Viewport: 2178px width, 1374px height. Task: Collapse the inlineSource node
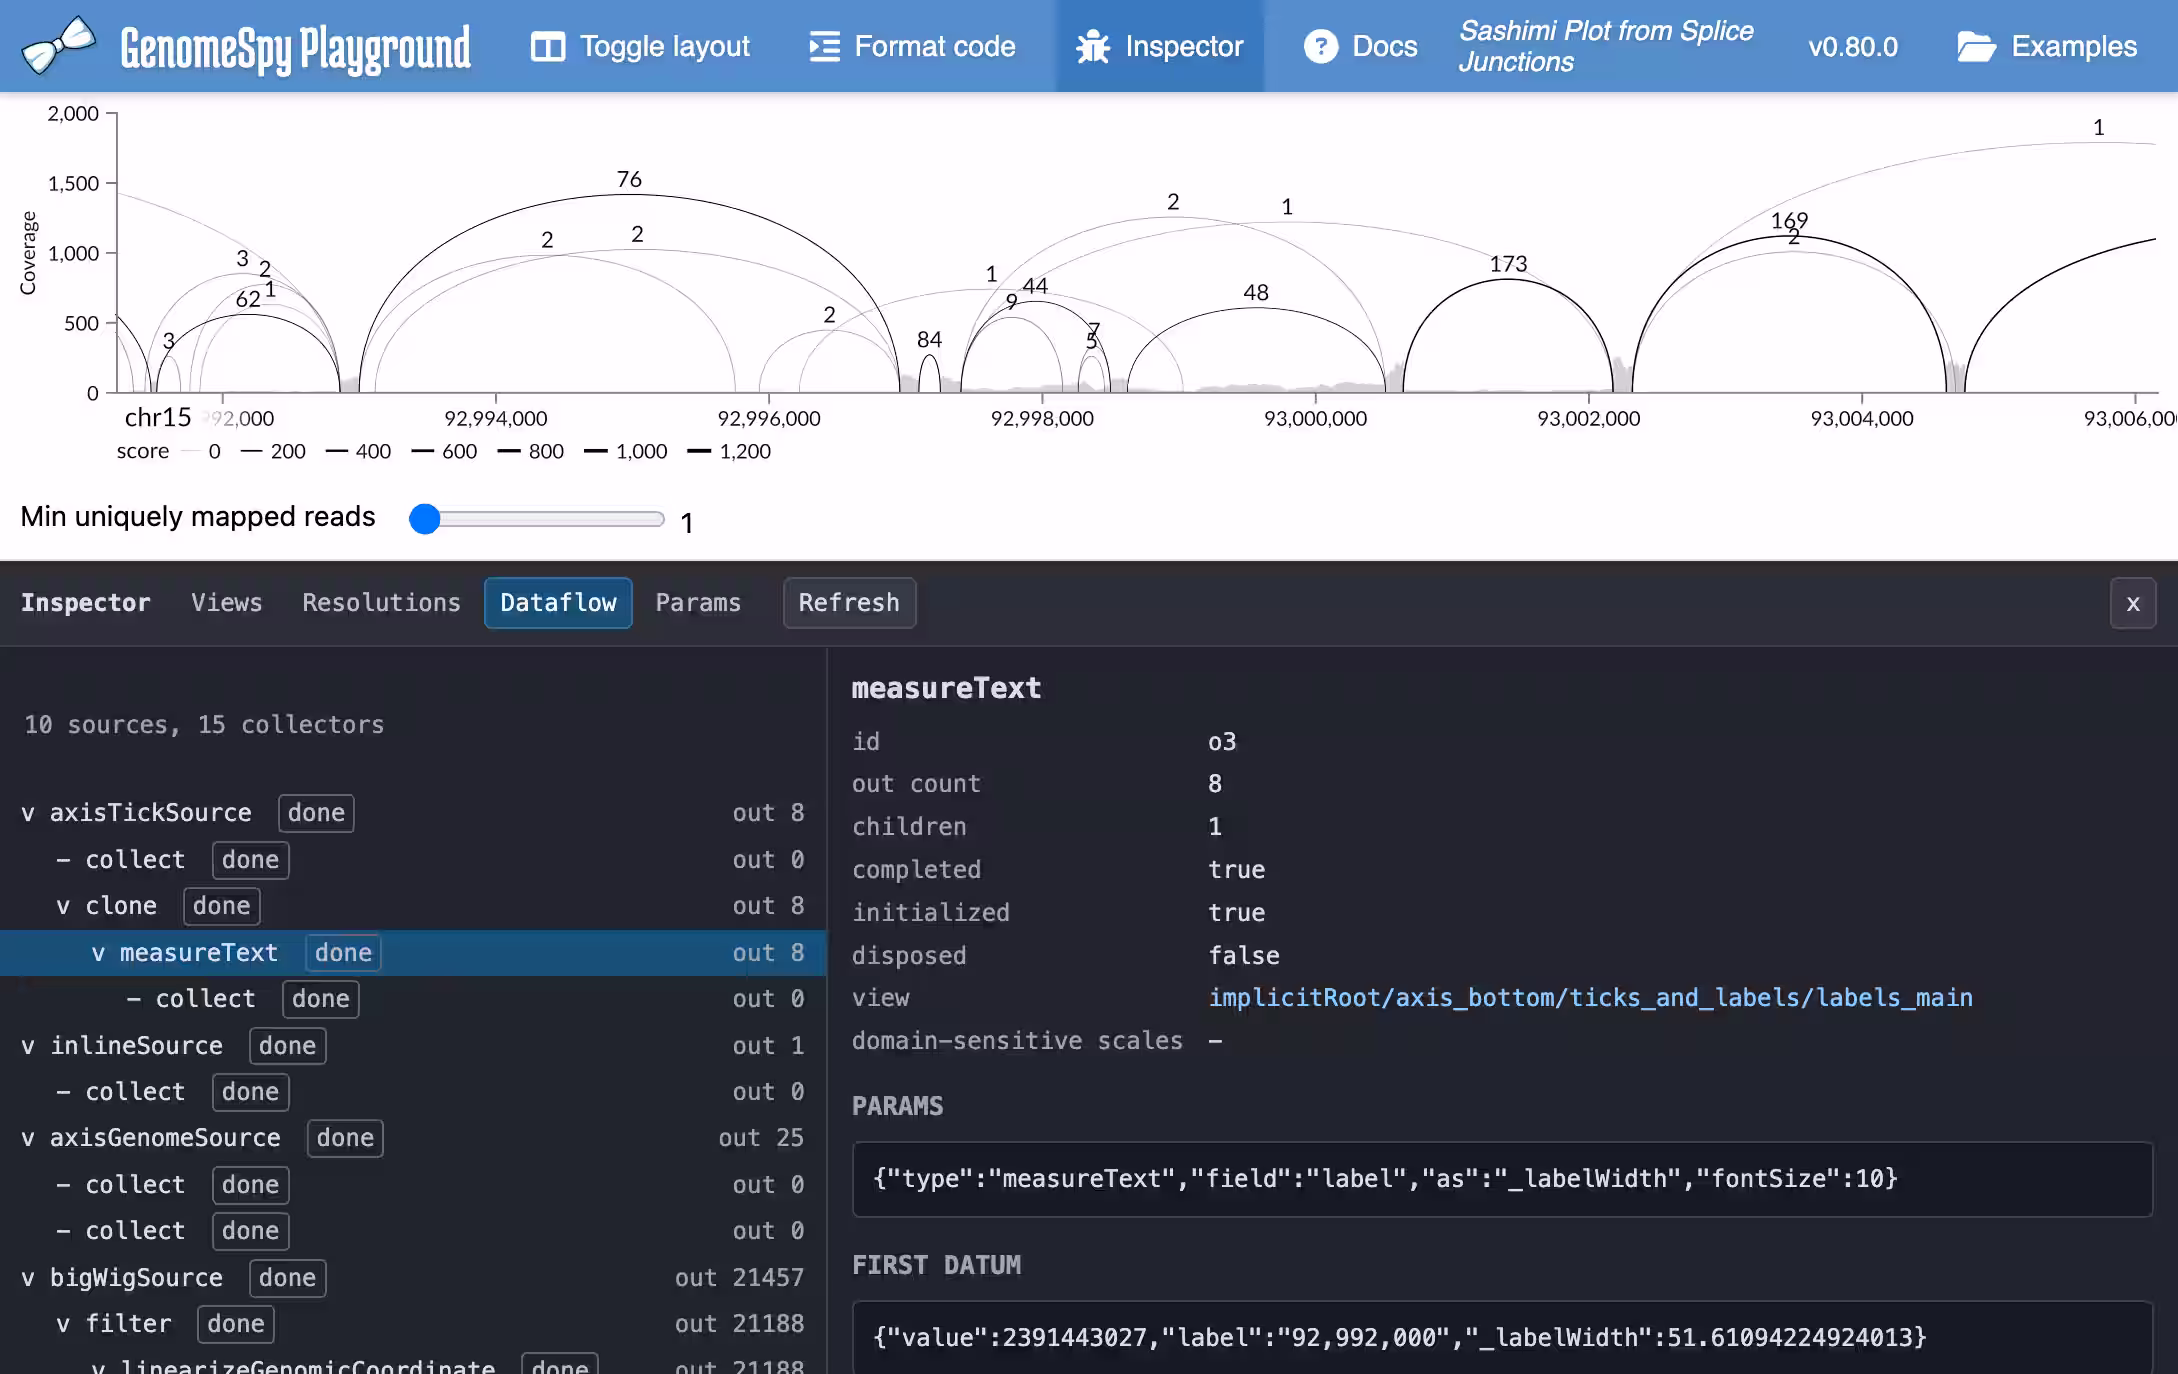coord(28,1047)
